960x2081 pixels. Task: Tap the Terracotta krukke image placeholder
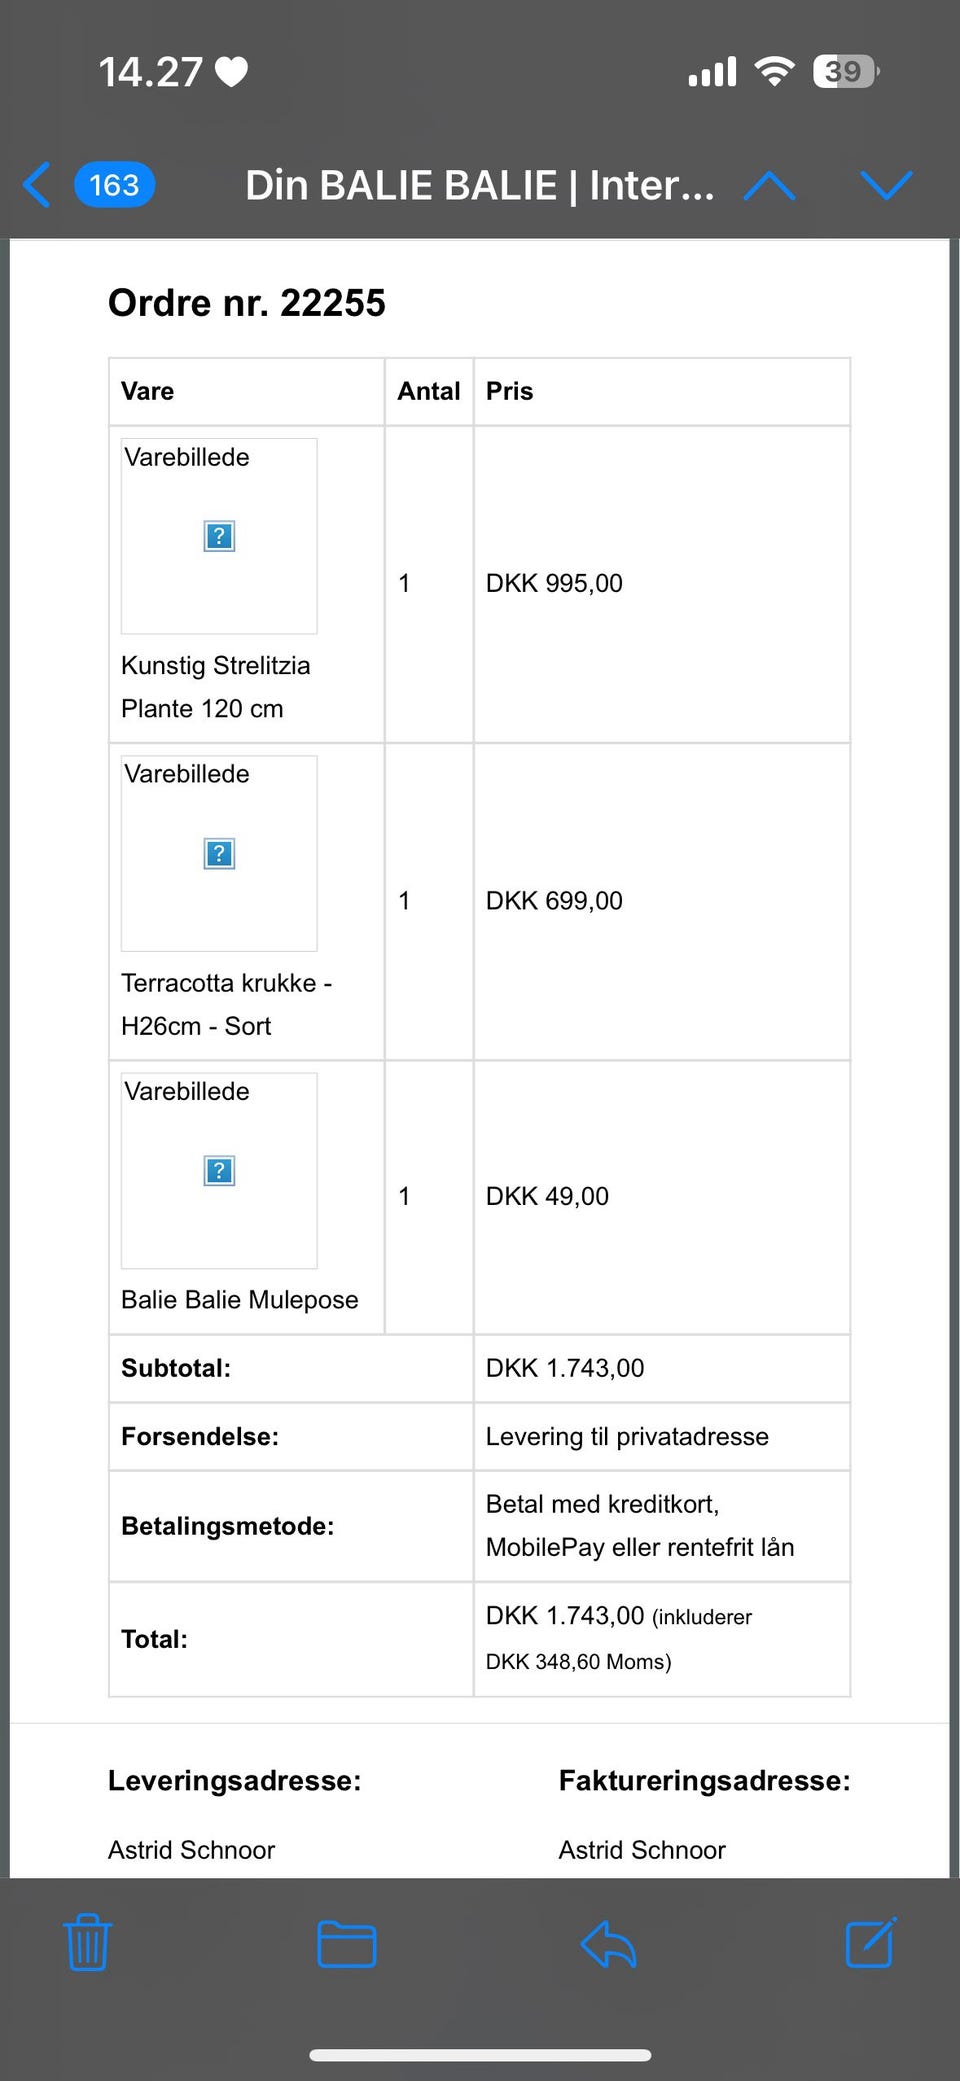tap(219, 853)
